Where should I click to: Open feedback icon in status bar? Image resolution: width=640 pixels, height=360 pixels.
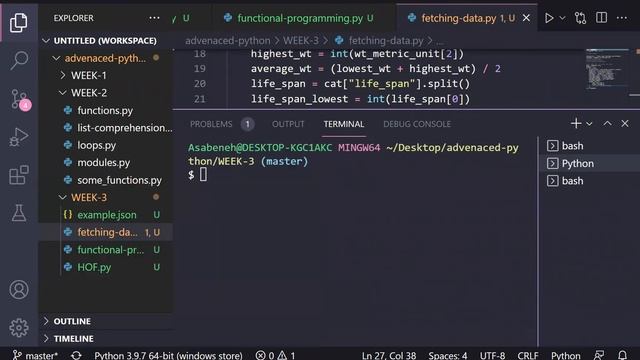[x=599, y=355]
